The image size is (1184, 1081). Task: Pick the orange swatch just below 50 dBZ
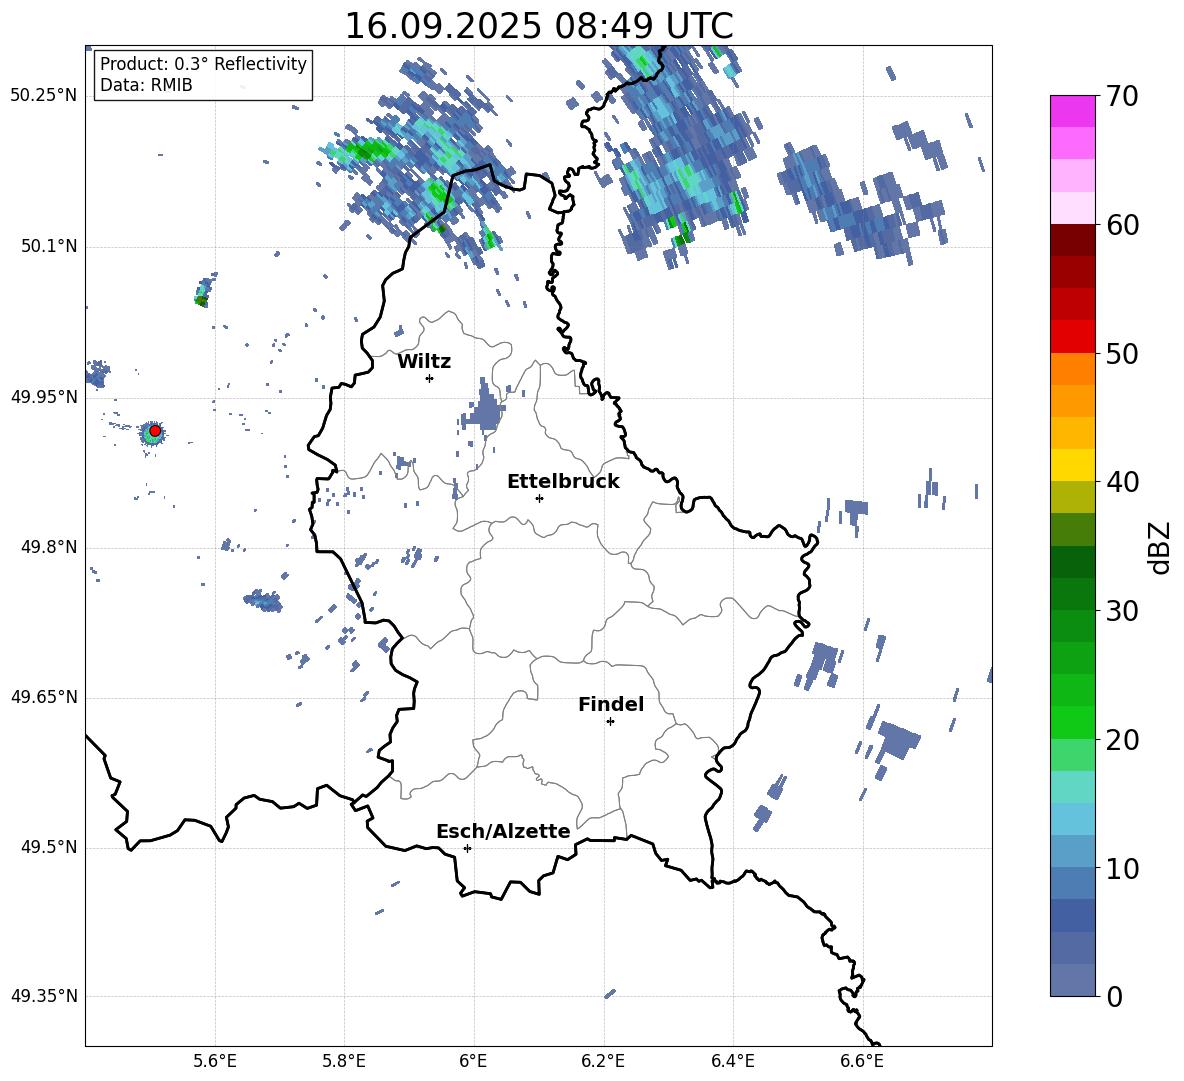(x=1073, y=368)
